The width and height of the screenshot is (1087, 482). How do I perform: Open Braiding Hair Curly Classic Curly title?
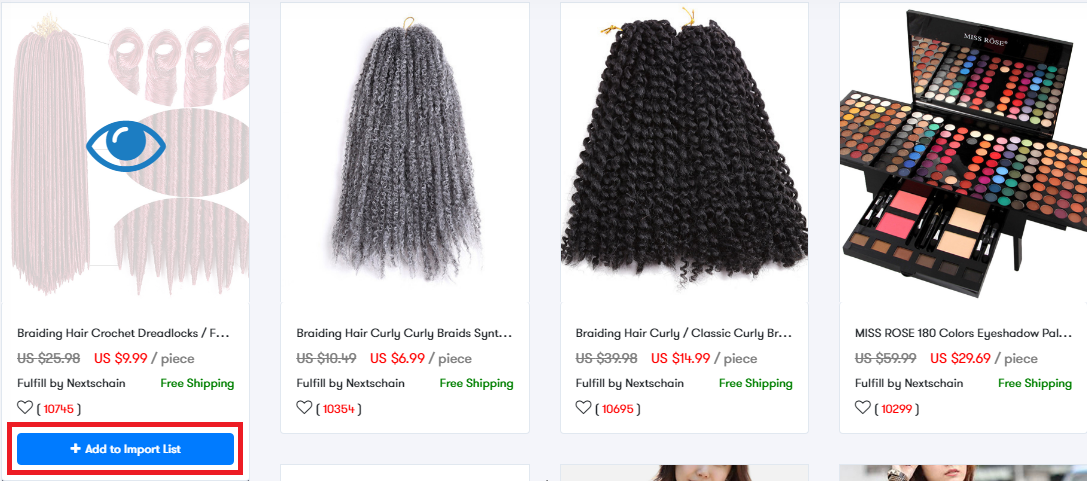coord(684,333)
